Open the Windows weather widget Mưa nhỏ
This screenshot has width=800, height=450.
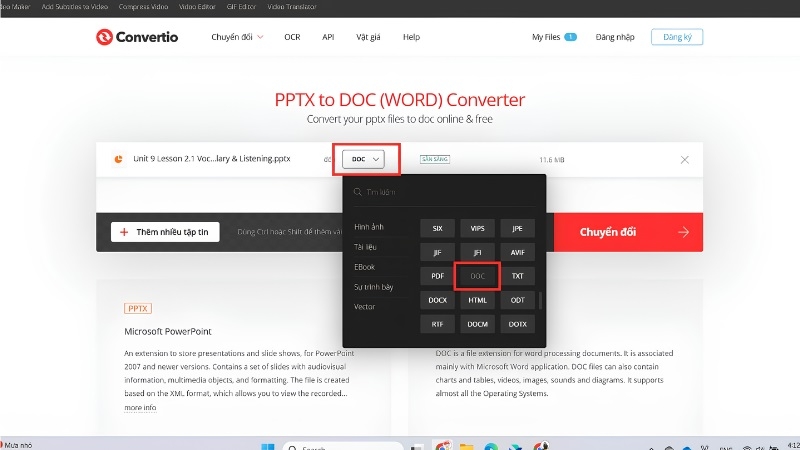pyautogui.click(x=16, y=445)
